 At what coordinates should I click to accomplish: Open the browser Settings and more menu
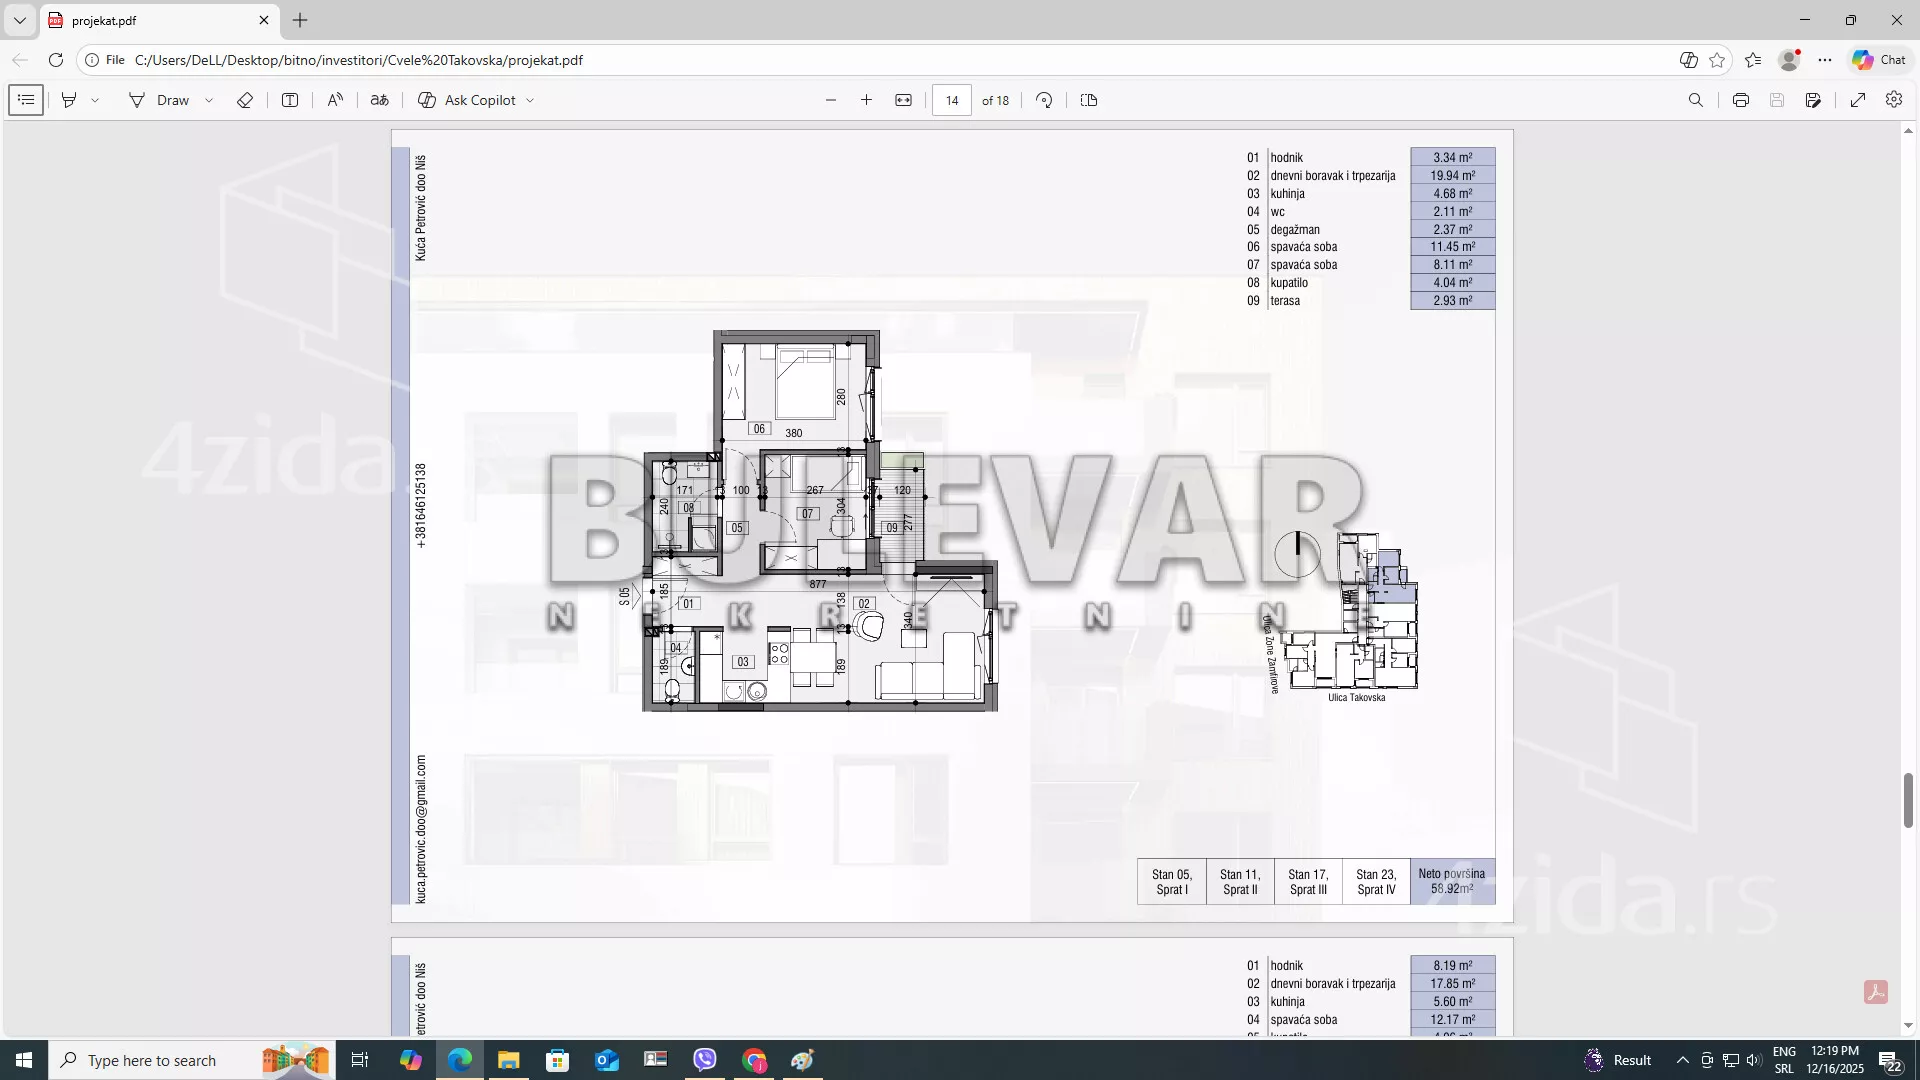point(1825,60)
